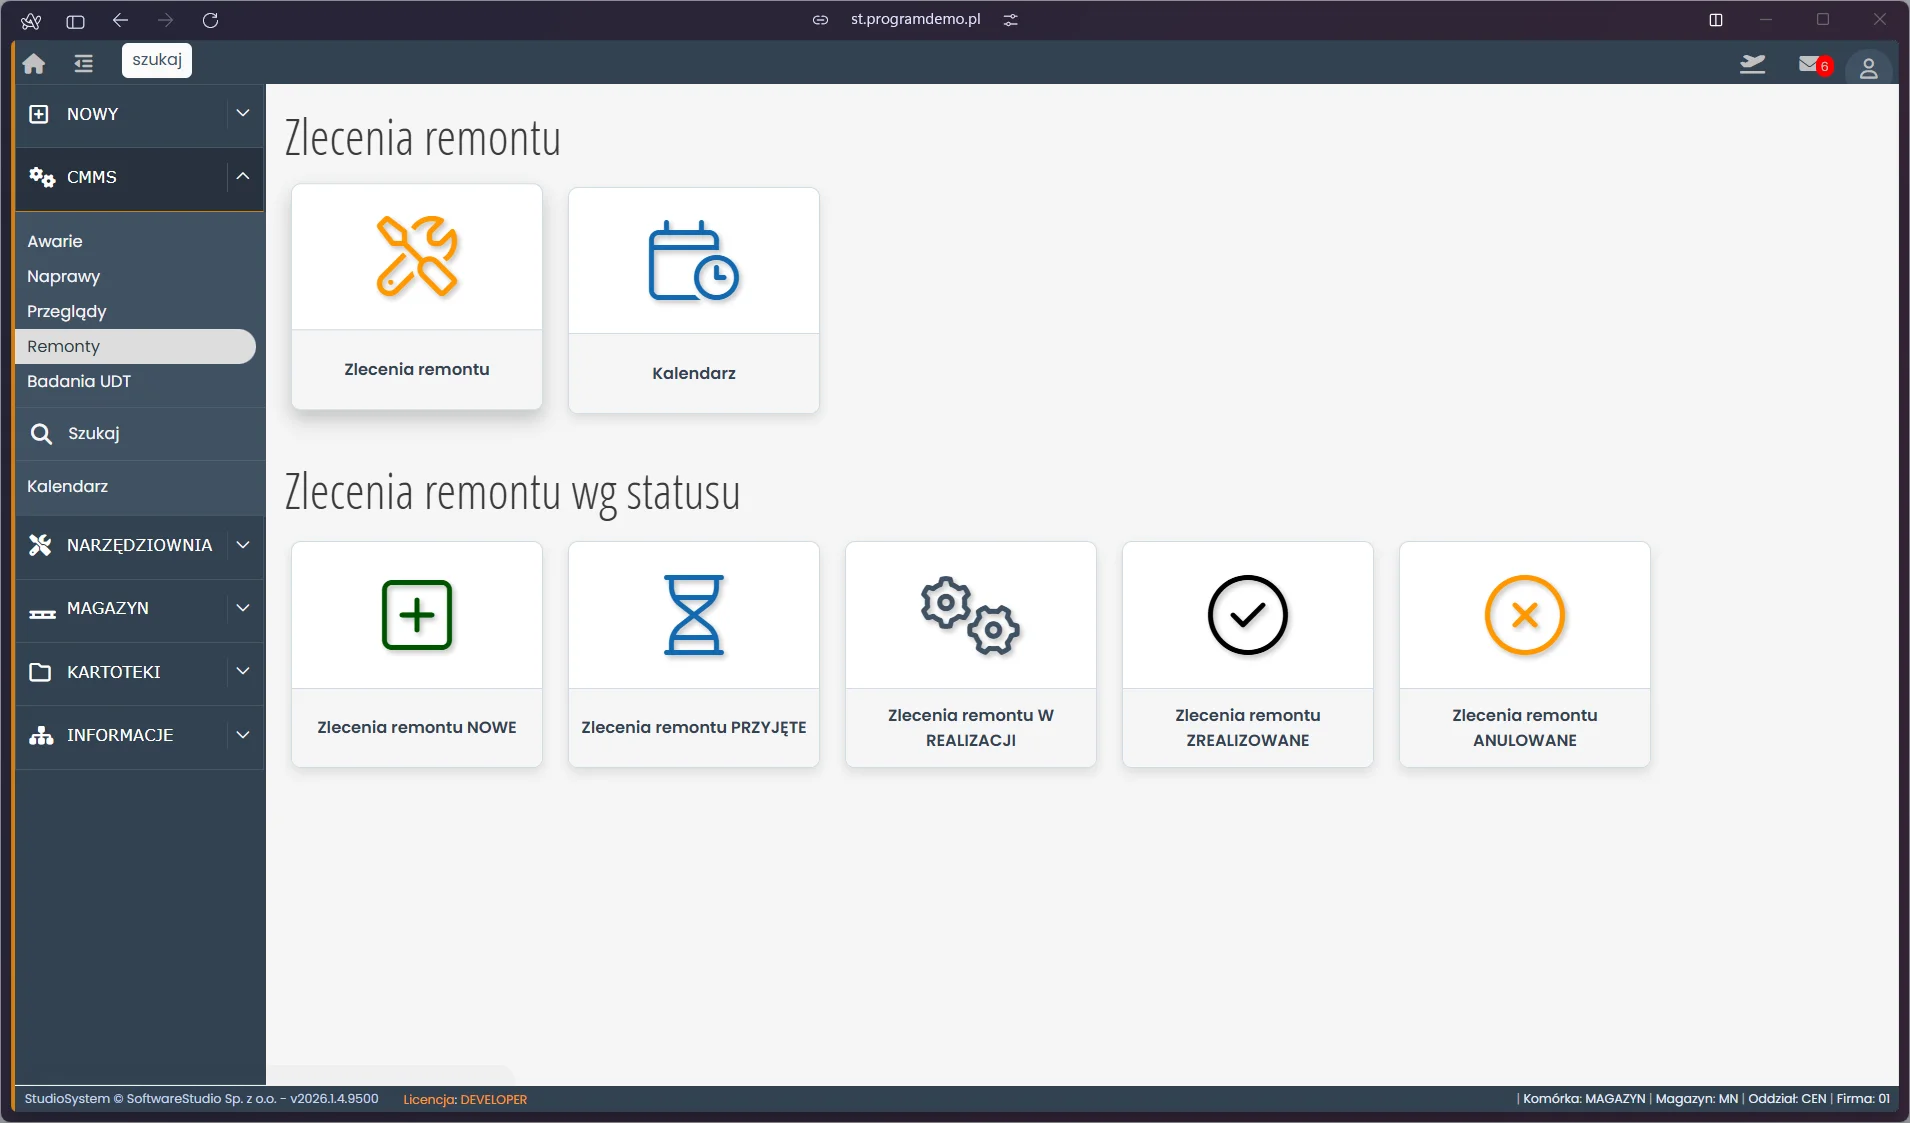This screenshot has width=1910, height=1123.
Task: Open Zlecenia remontu ANULOWANE
Action: (1525, 727)
